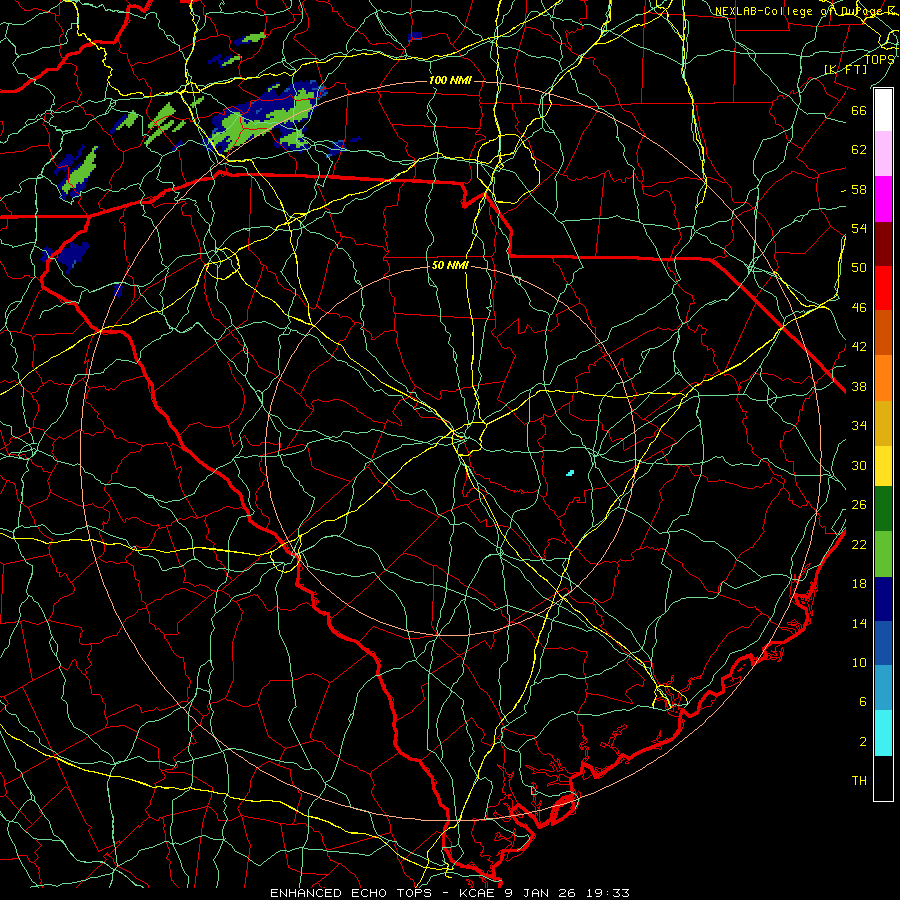This screenshot has height=900, width=900.
Task: Pick the bright orange legend band
Action: [883, 378]
